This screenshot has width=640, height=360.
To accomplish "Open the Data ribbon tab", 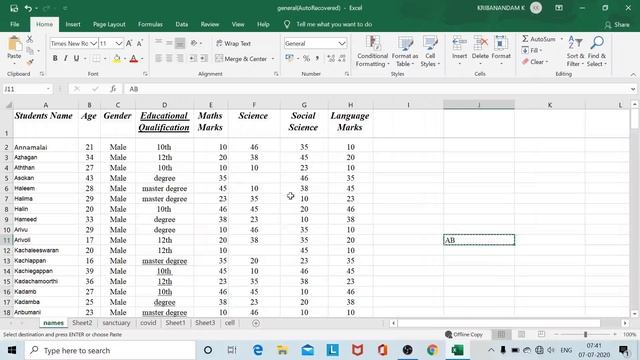I will [182, 24].
